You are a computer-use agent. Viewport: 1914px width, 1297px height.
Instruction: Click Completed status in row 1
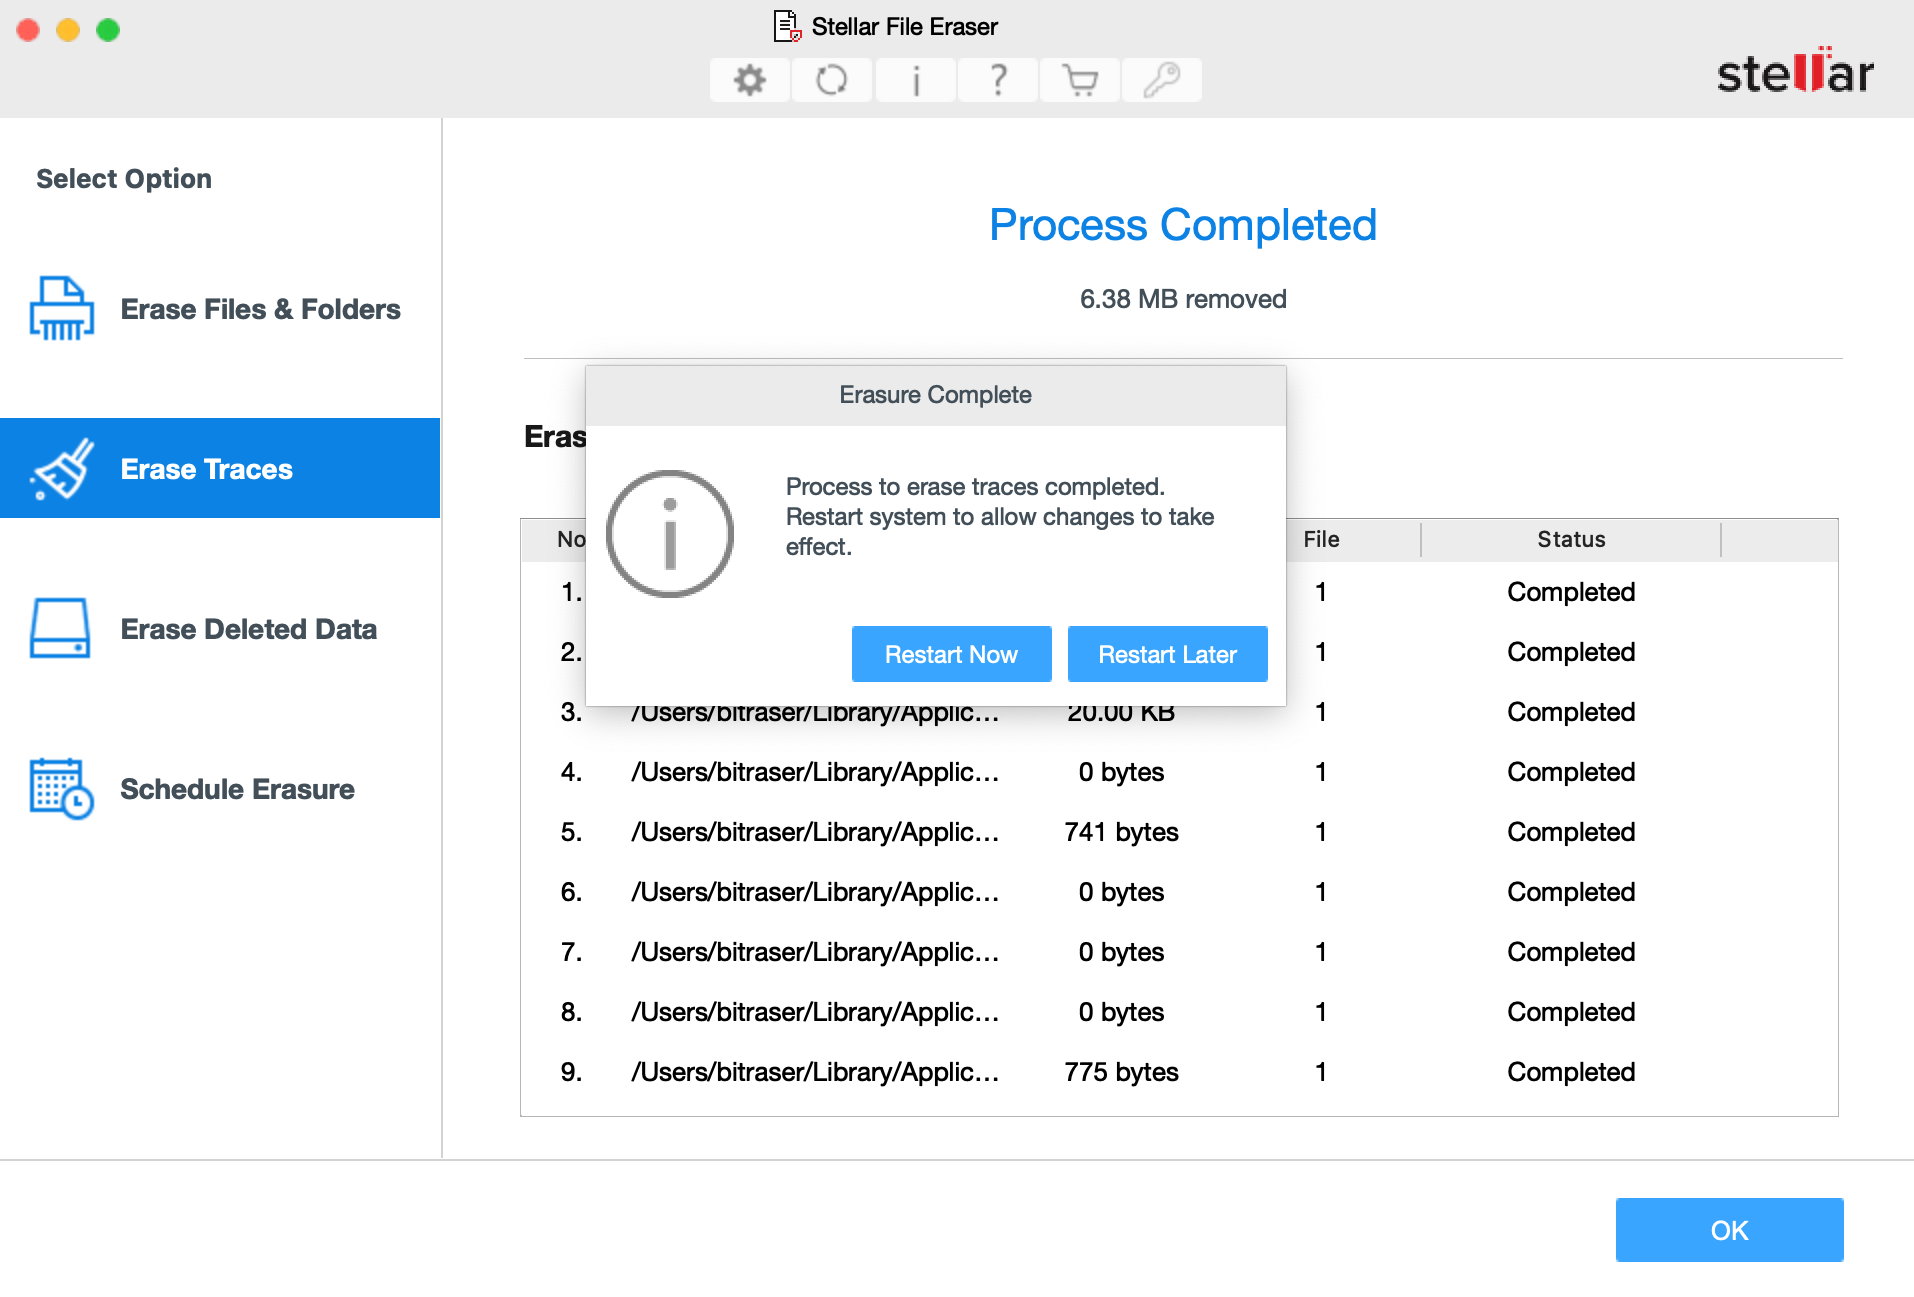click(1571, 592)
